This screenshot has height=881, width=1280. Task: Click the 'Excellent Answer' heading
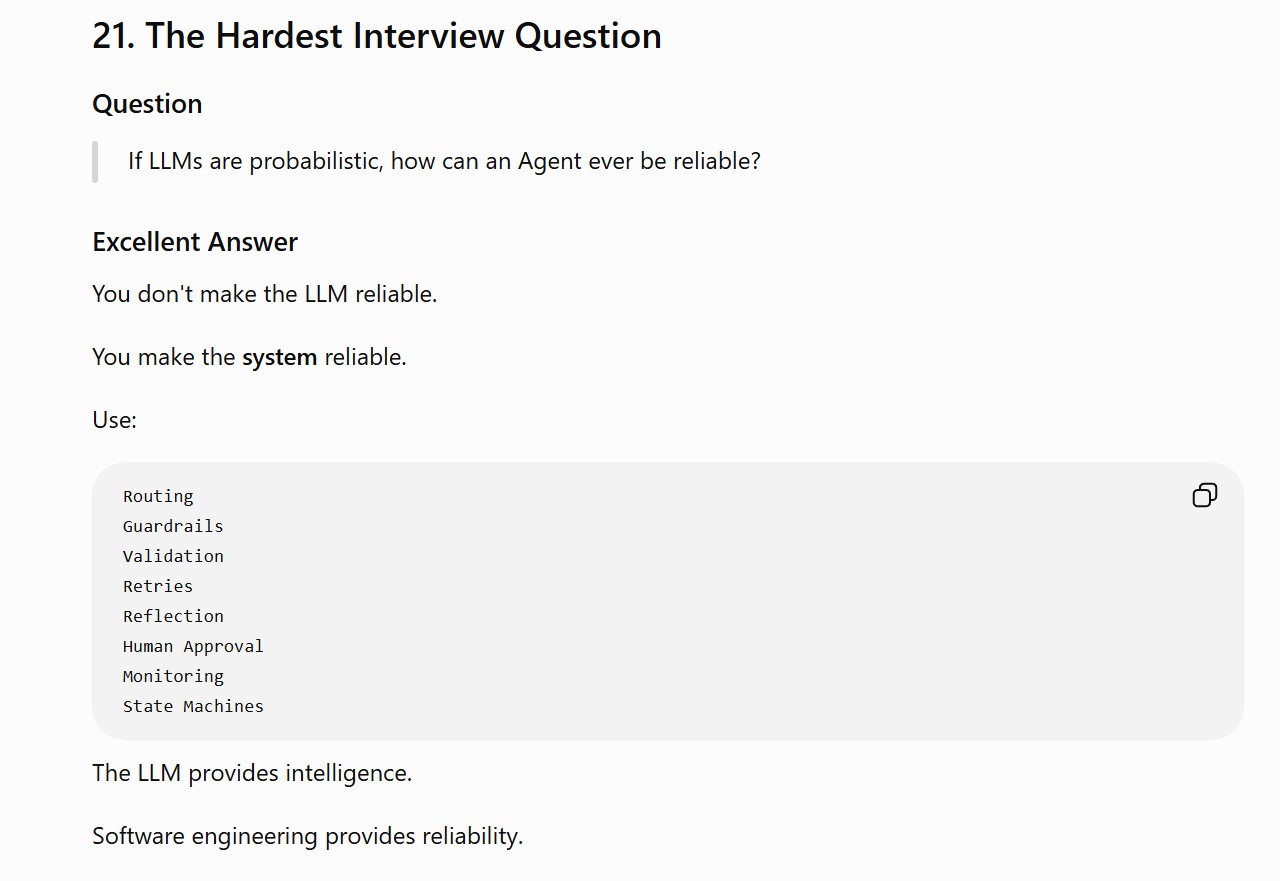tap(195, 242)
